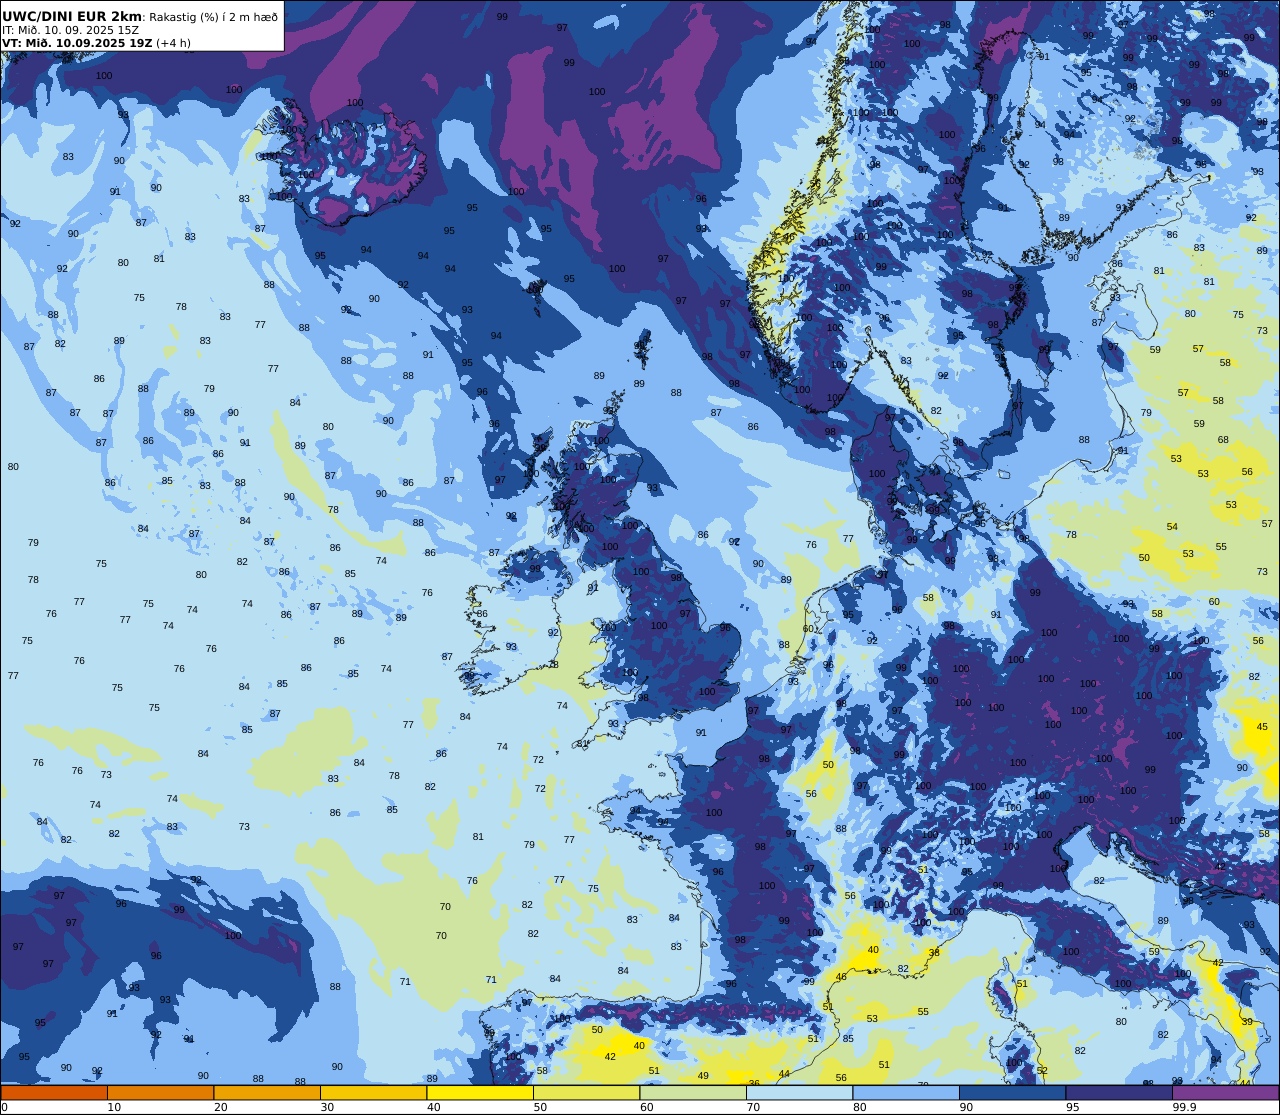This screenshot has width=1280, height=1115.
Task: Click the legend tick label 90
Action: pyautogui.click(x=966, y=1107)
